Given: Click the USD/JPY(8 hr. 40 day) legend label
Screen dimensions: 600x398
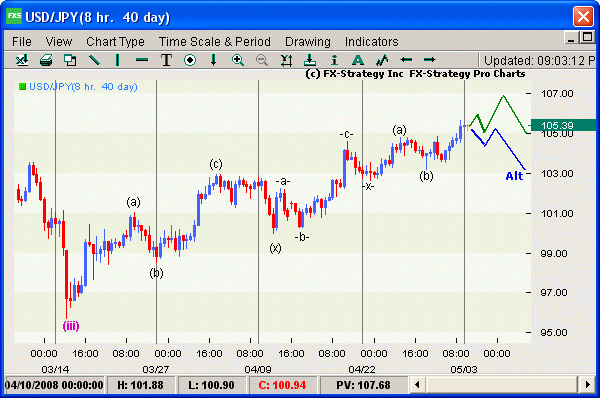Looking at the screenshot, I should click(83, 87).
